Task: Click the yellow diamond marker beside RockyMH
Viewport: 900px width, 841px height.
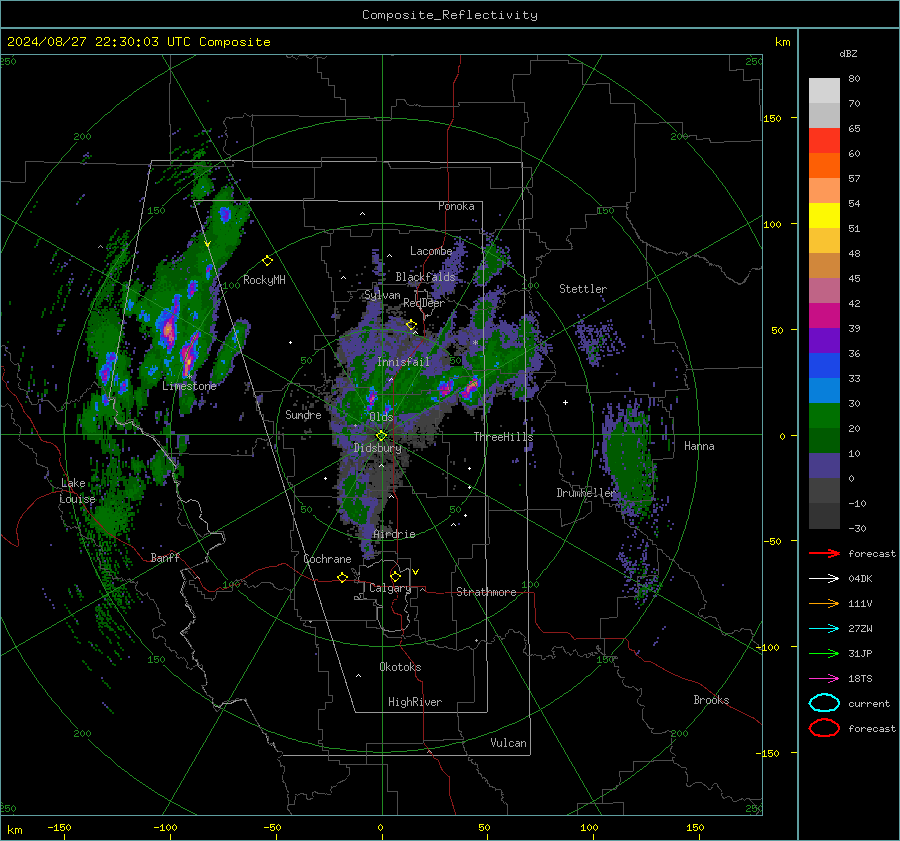Action: click(267, 261)
